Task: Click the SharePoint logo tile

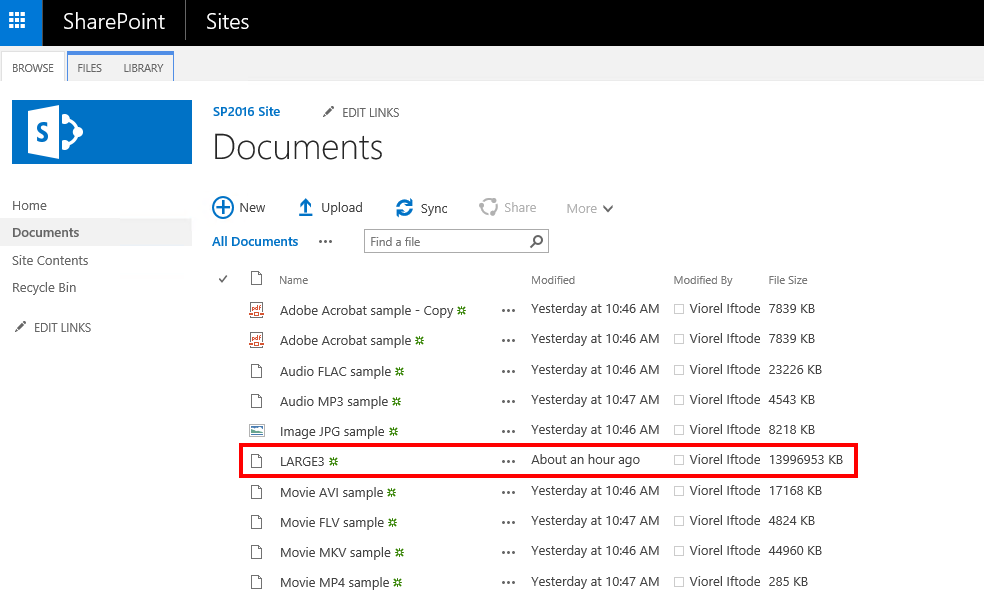Action: [x=102, y=132]
